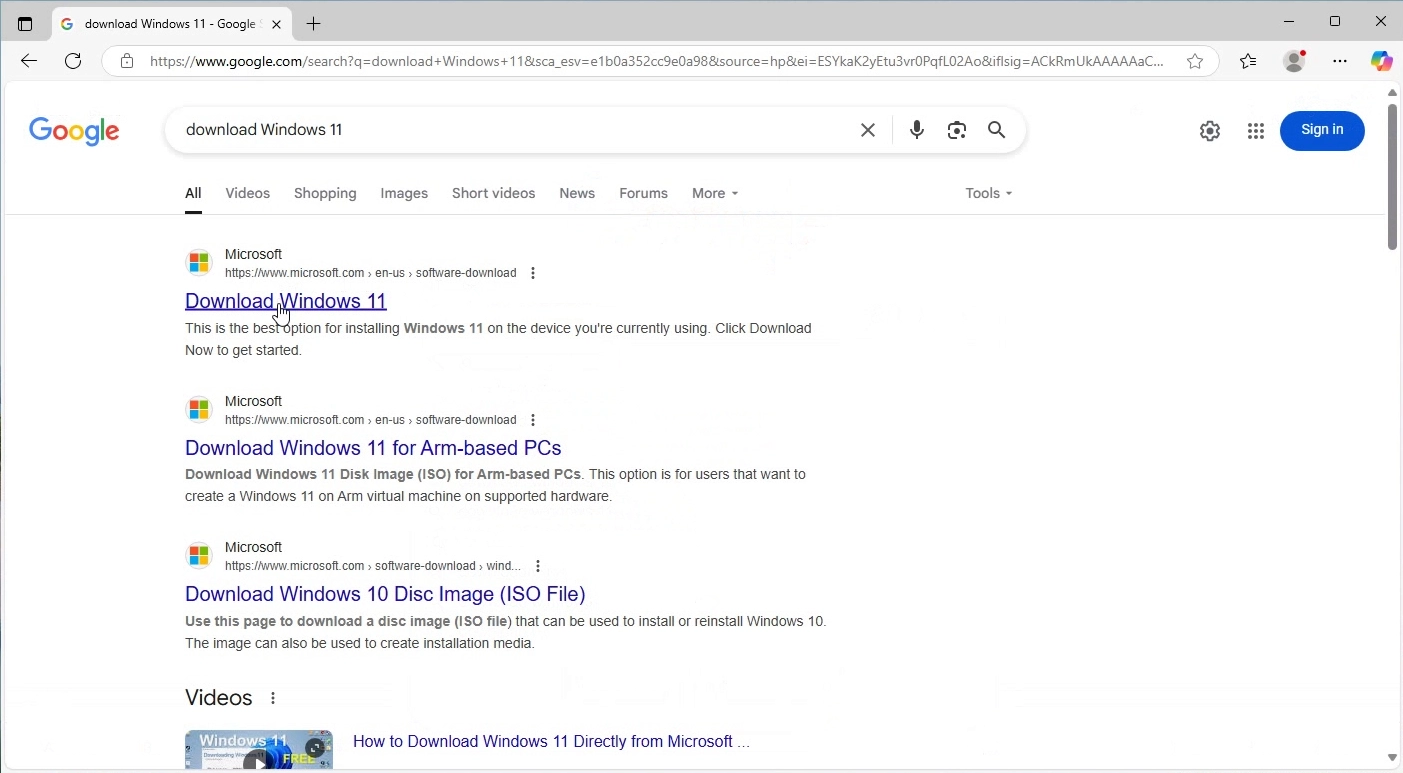Go back to the previous page
Screen dimensions: 1403x773
tap(28, 61)
